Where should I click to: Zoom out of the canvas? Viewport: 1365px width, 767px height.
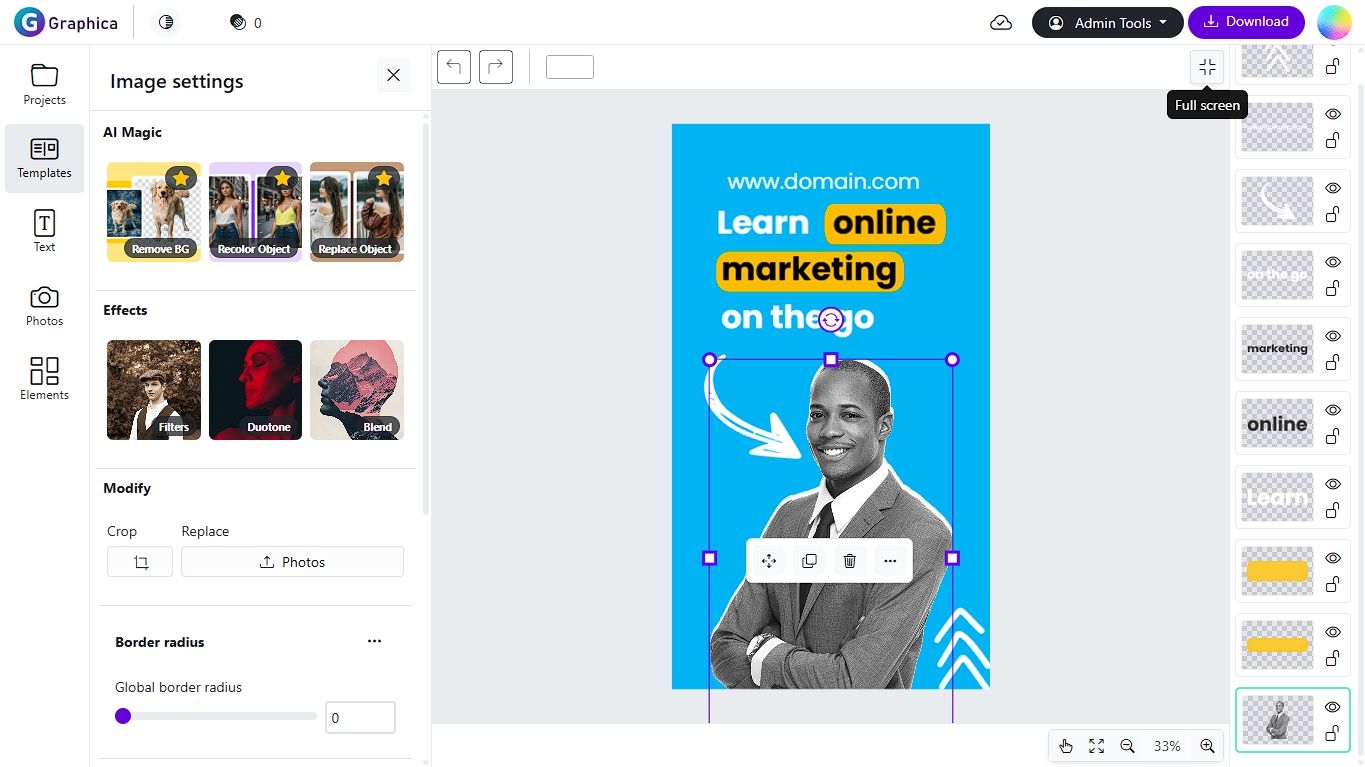1127,746
